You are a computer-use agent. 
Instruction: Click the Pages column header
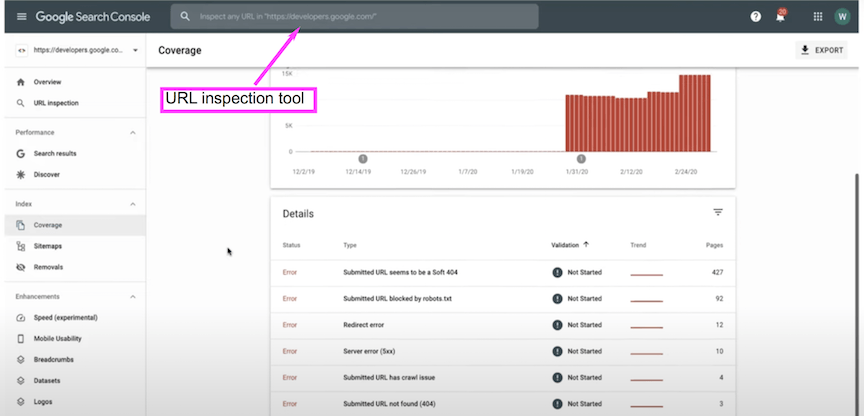[x=715, y=245]
